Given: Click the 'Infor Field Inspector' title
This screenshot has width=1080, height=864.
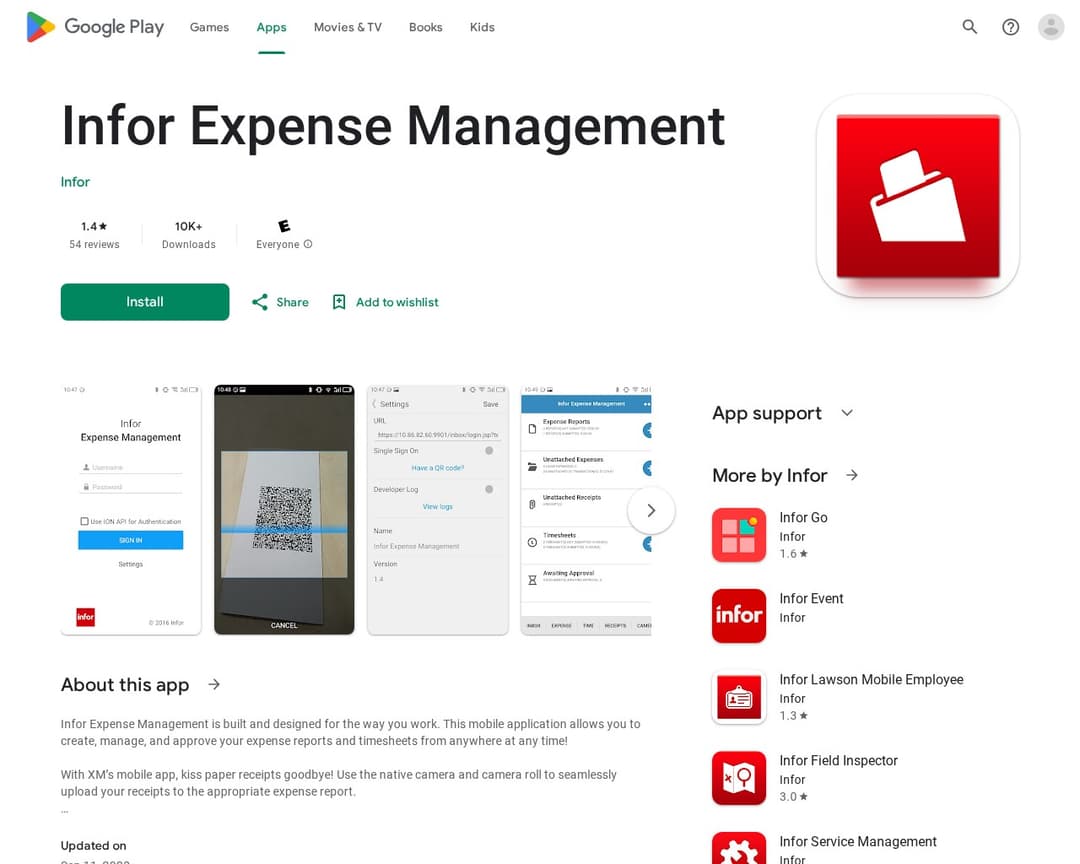Looking at the screenshot, I should [x=838, y=760].
